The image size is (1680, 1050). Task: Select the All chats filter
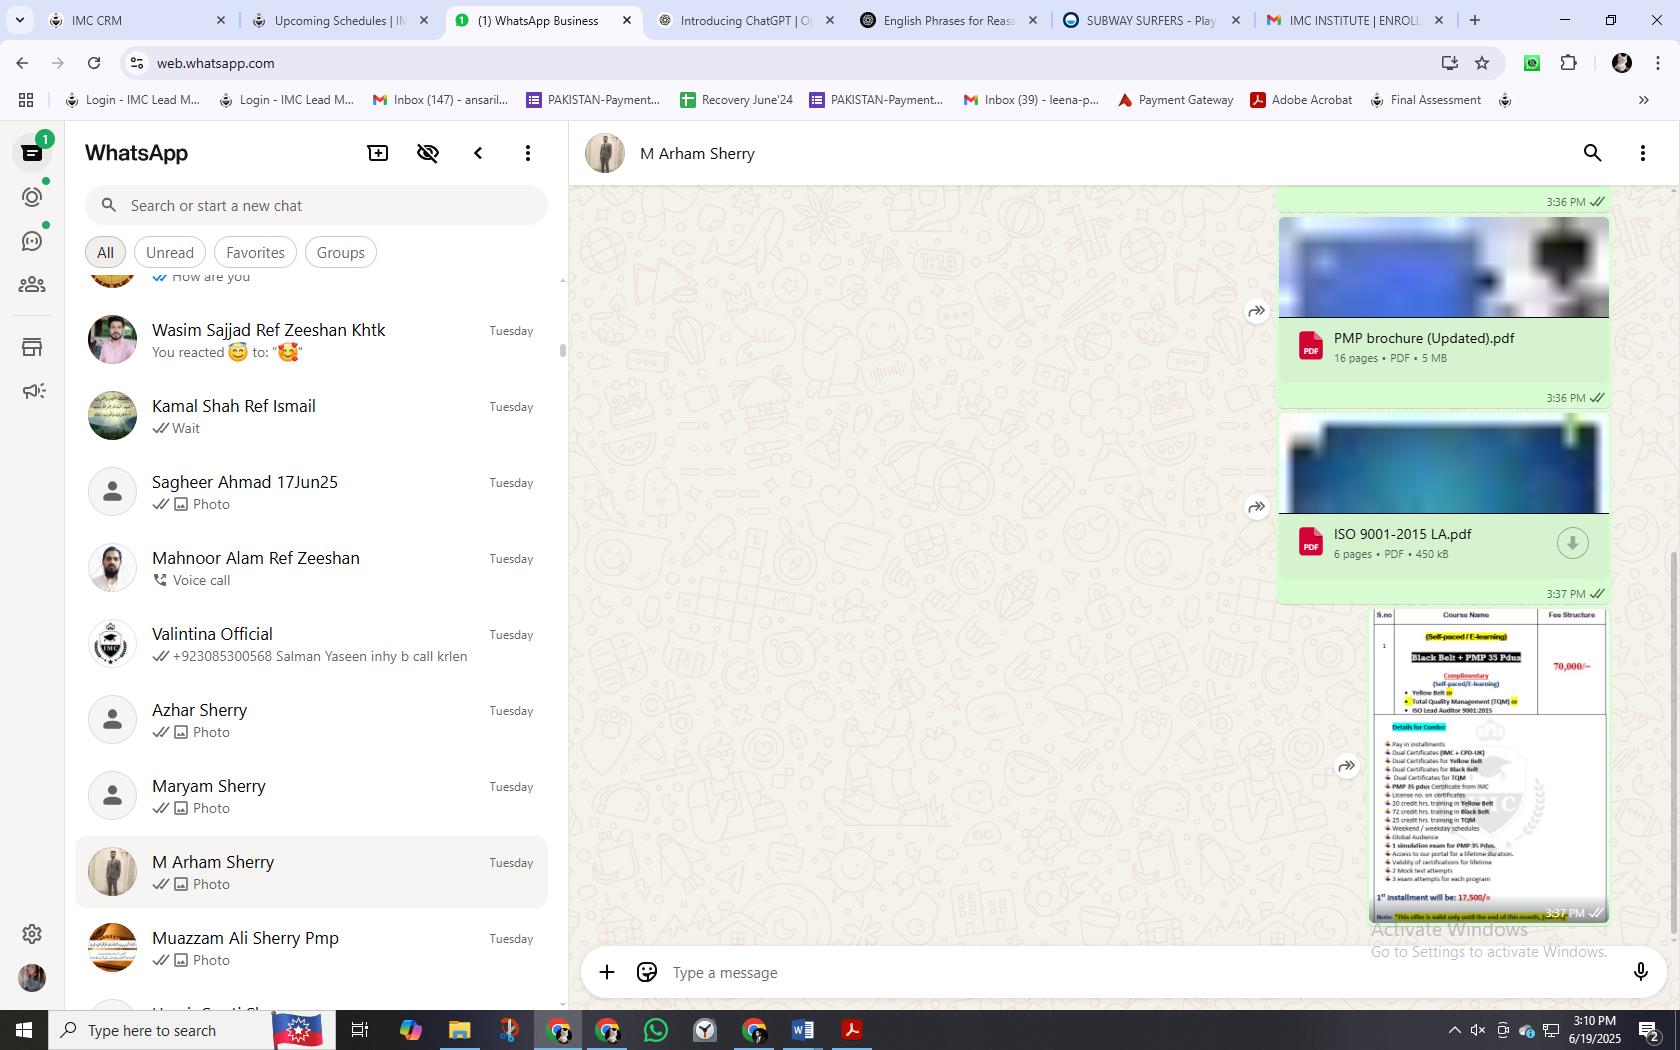pyautogui.click(x=105, y=252)
